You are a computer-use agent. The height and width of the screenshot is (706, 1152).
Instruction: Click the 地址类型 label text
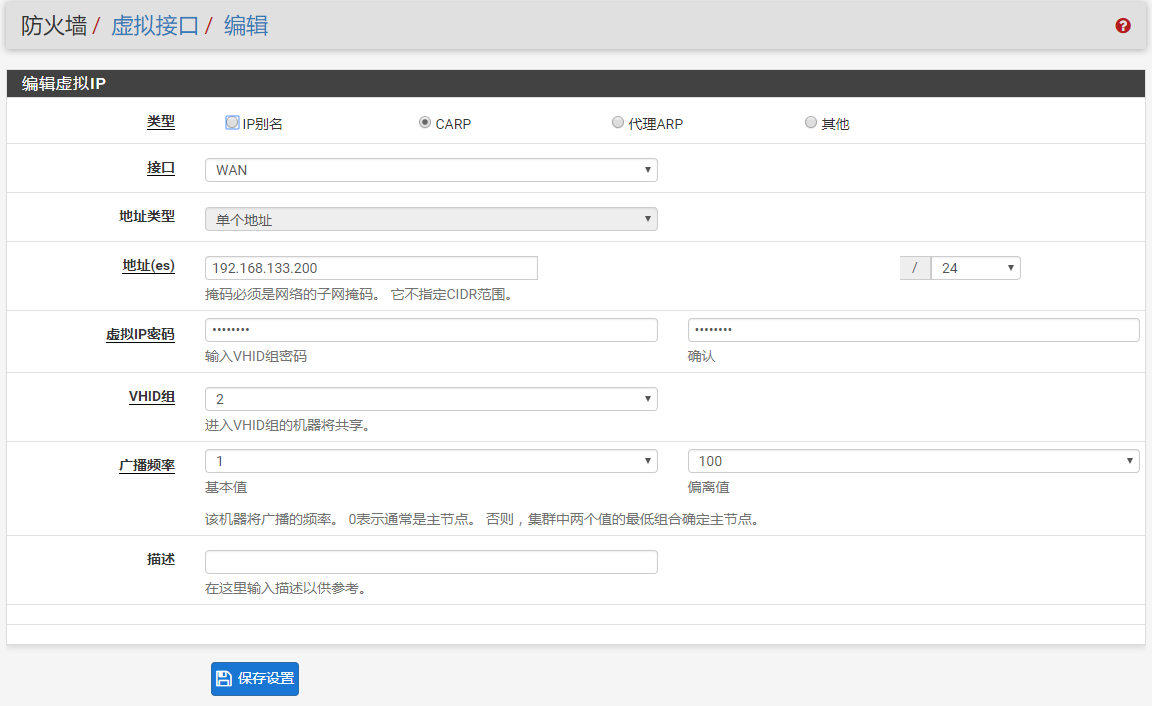tap(147, 216)
